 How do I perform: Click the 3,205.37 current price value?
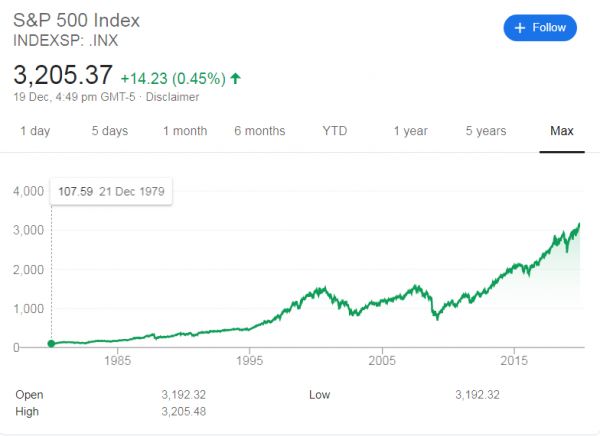click(x=63, y=76)
